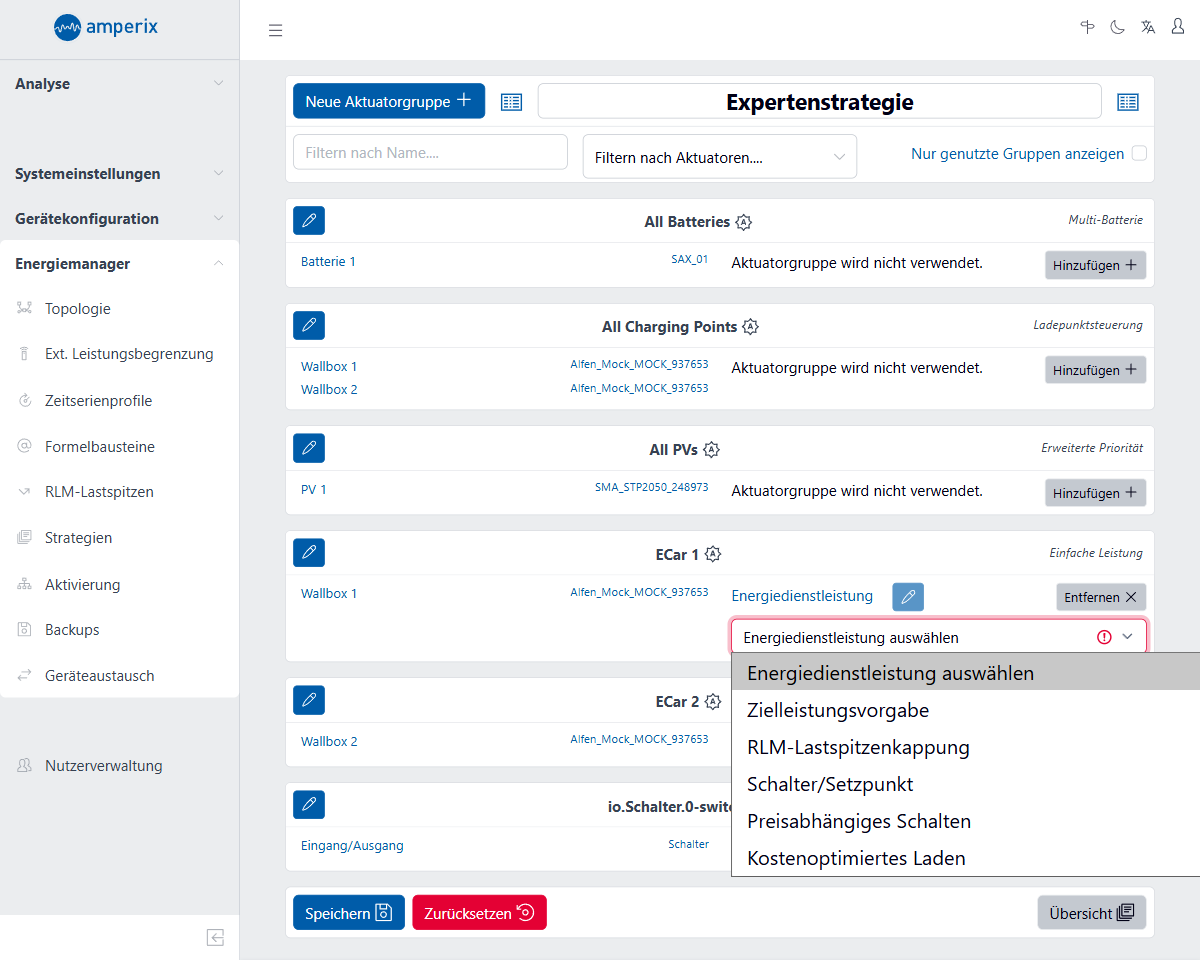Viewport: 1200px width, 960px height.
Task: Open the language translation icon
Action: point(1147,28)
